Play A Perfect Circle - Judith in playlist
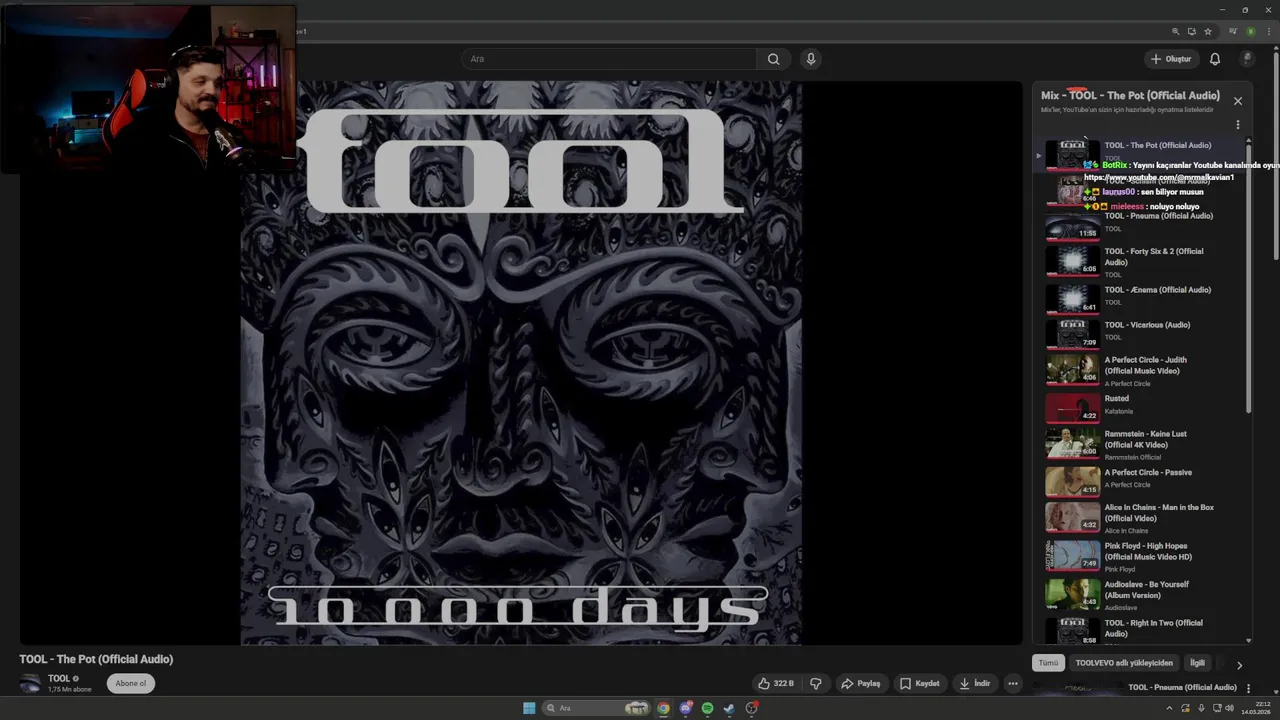1280x720 pixels. (x=1140, y=370)
